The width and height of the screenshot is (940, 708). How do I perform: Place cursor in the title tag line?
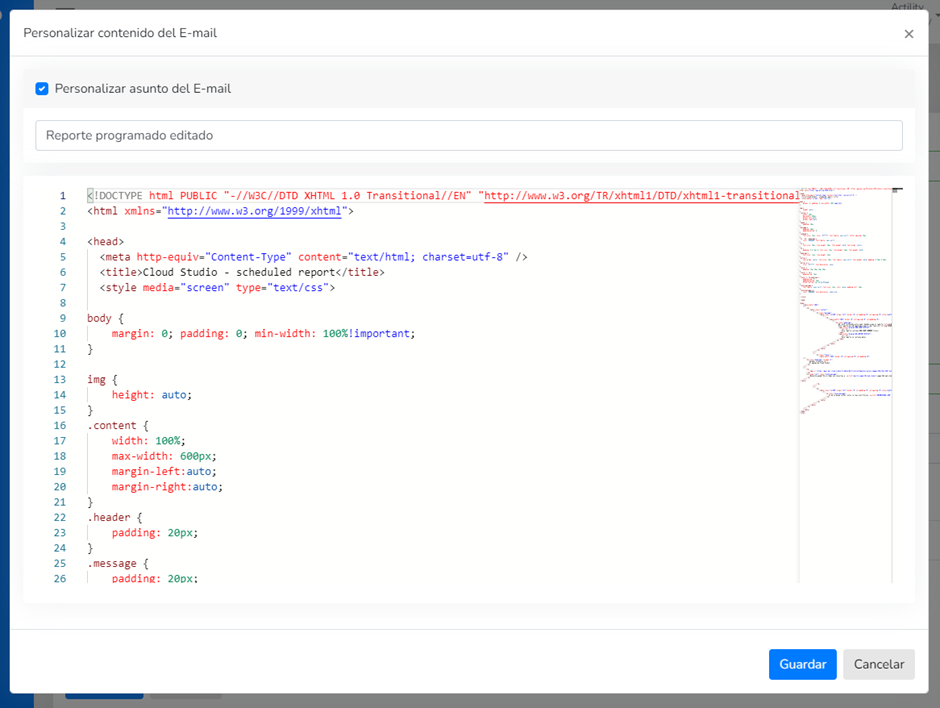(x=242, y=272)
